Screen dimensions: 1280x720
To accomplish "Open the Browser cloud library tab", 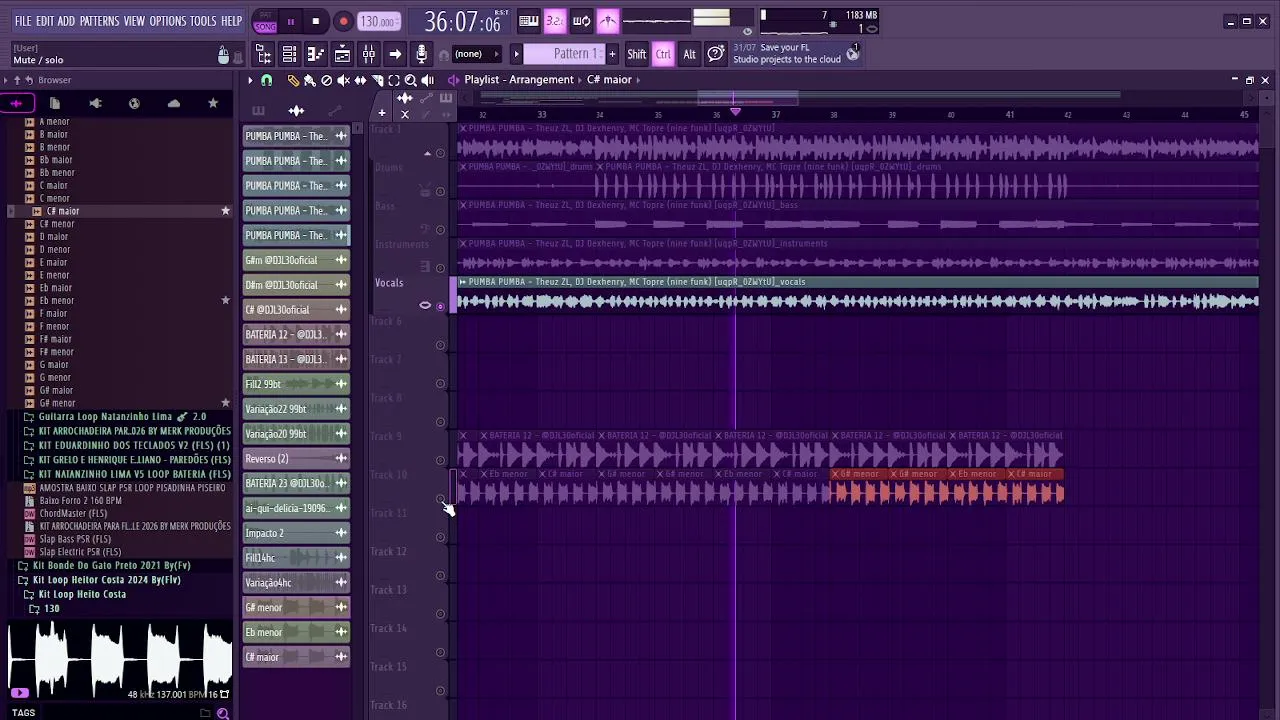I will coord(174,103).
